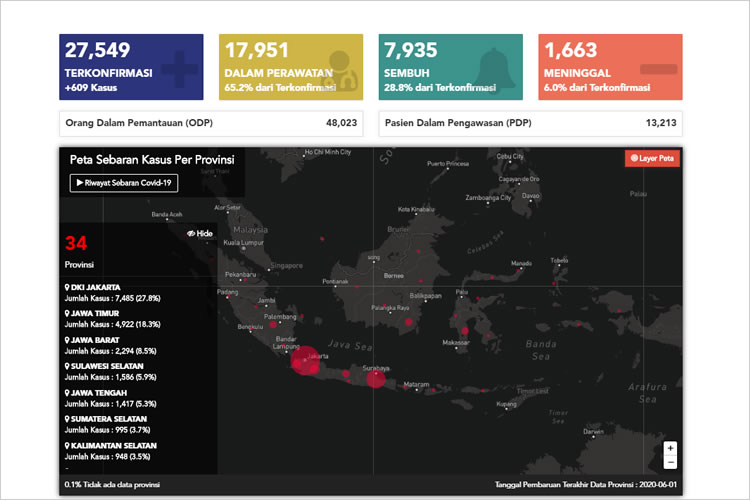Open the Layer Peta options
This screenshot has width=750, height=500.
click(652, 158)
